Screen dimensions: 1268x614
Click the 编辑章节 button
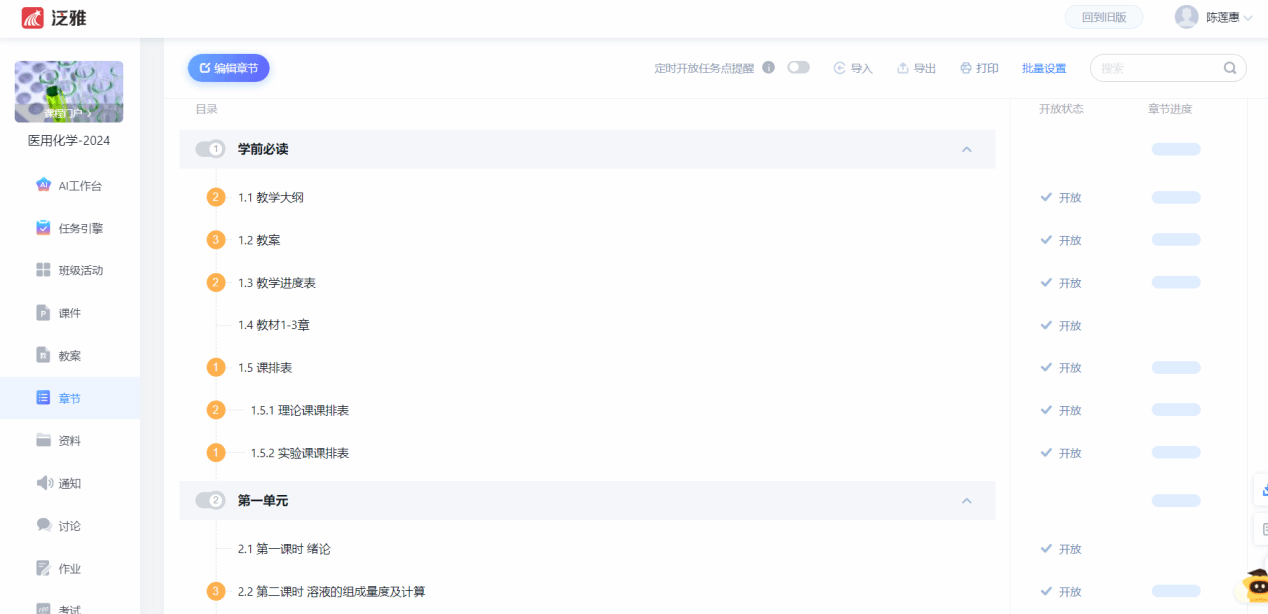pyautogui.click(x=229, y=68)
